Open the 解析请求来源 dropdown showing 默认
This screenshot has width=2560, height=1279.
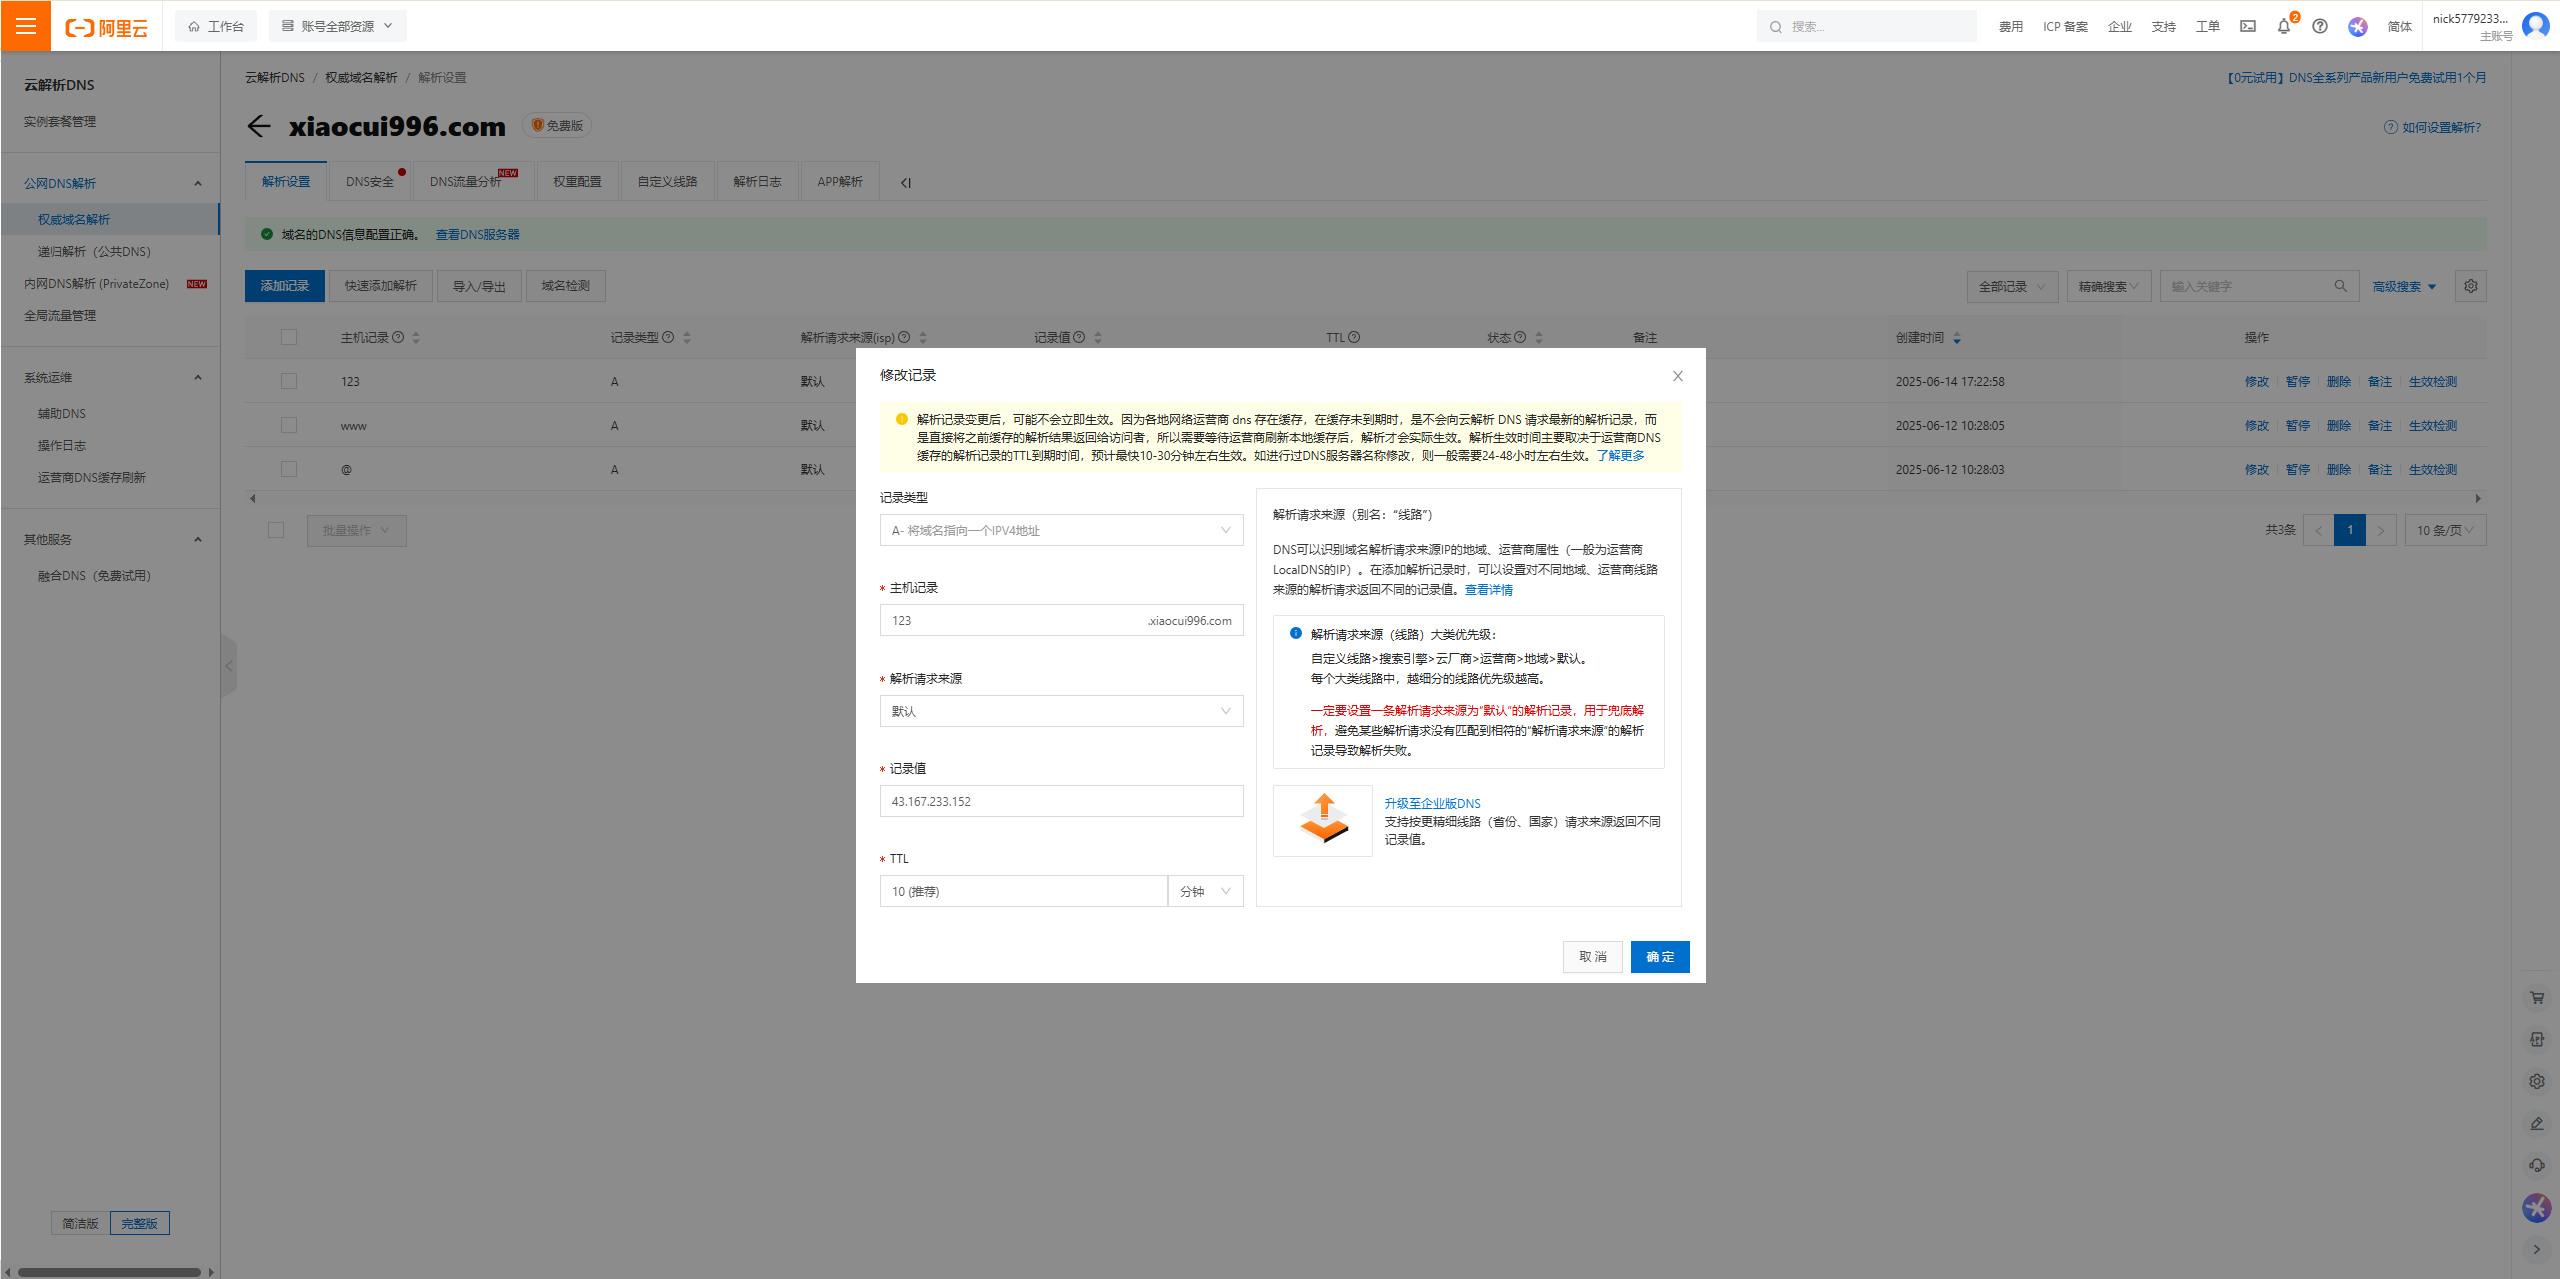[1060, 711]
